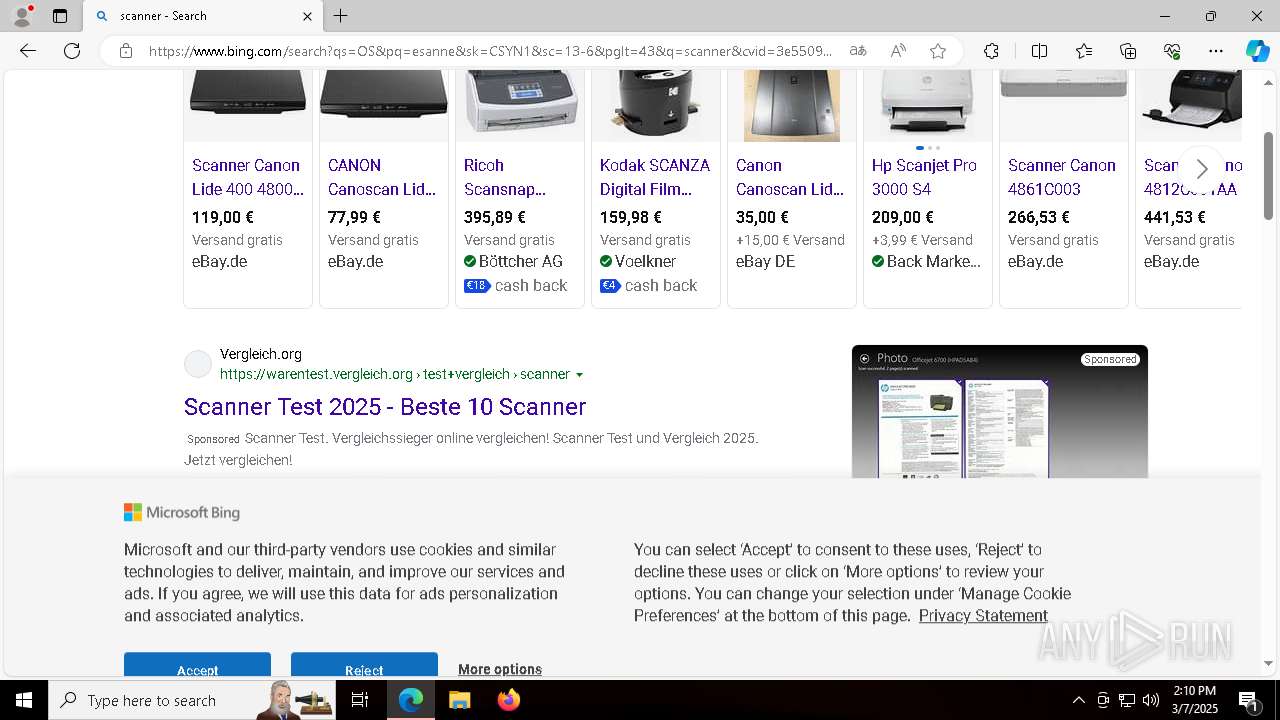
Task: Click the price 119,00 € text
Action: pos(223,217)
